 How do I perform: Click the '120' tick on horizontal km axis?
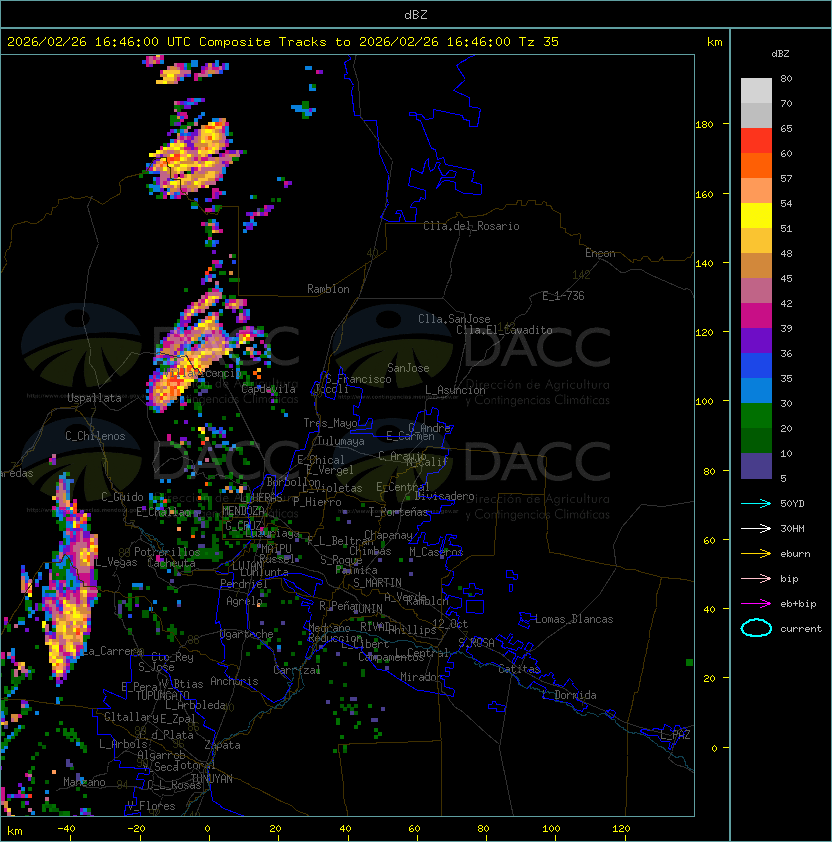point(621,829)
